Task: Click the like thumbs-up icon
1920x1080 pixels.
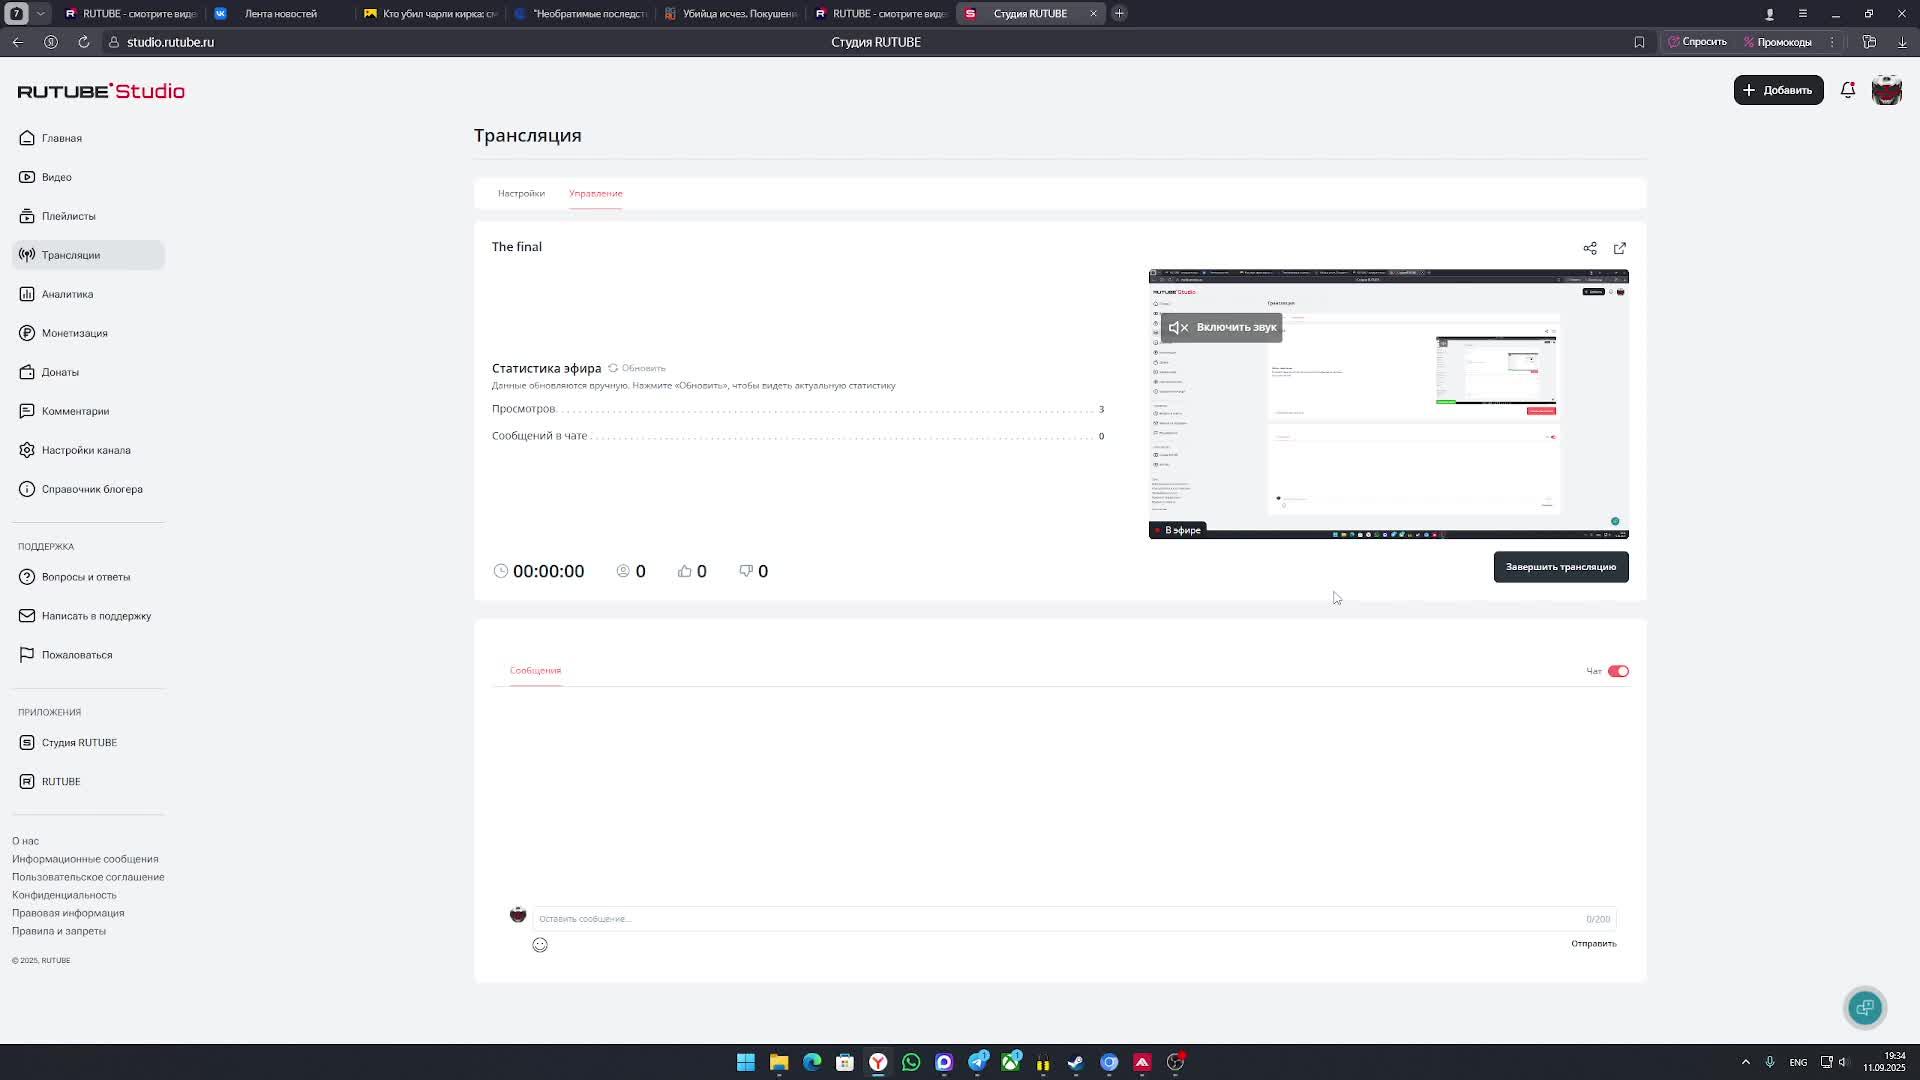Action: coord(685,571)
